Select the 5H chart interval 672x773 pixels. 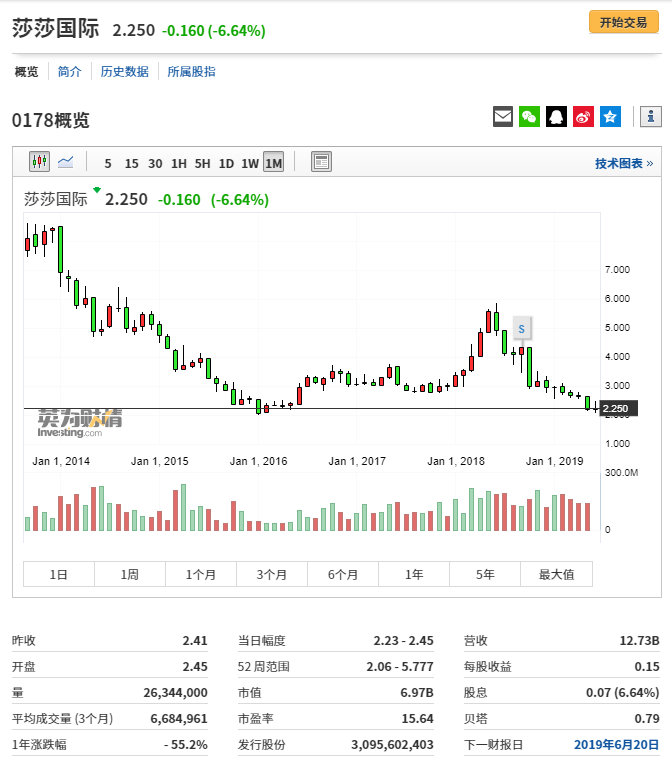203,164
